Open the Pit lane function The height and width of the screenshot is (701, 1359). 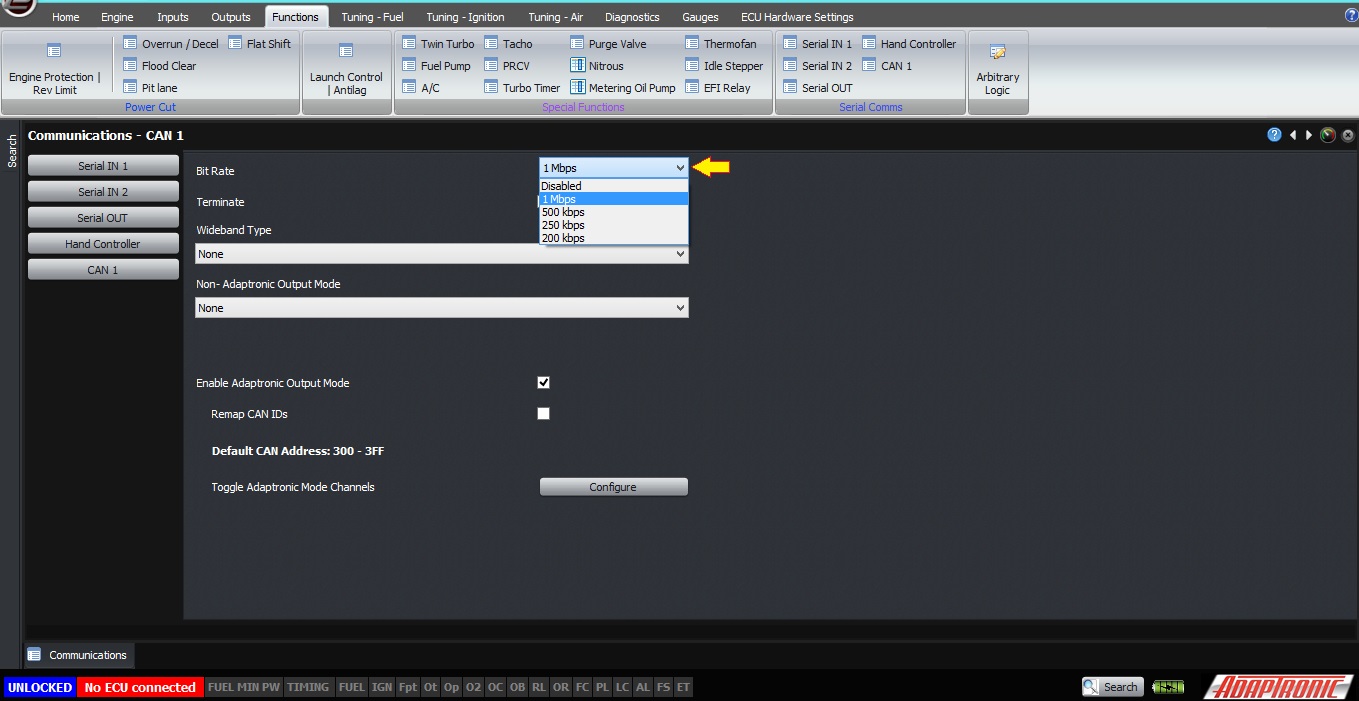pyautogui.click(x=151, y=88)
